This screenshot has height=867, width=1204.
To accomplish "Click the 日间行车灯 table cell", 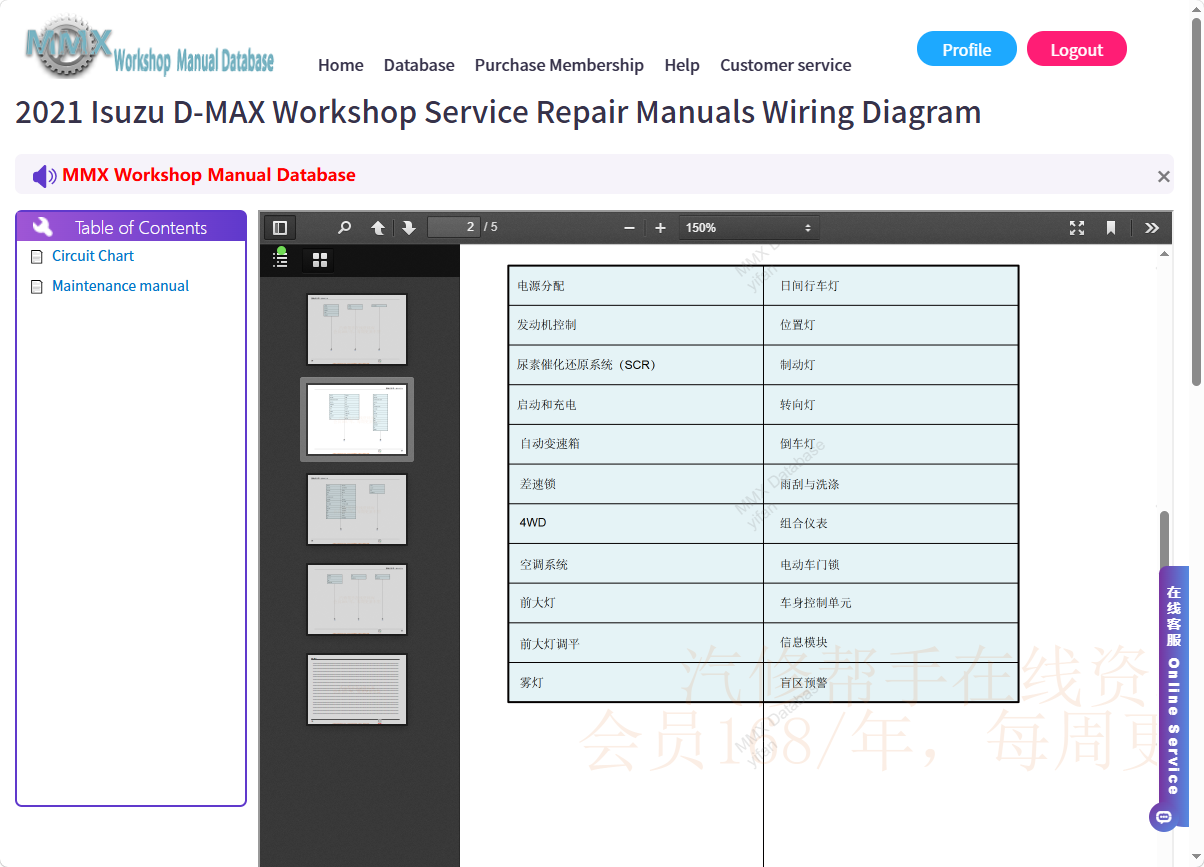I will tap(891, 286).
